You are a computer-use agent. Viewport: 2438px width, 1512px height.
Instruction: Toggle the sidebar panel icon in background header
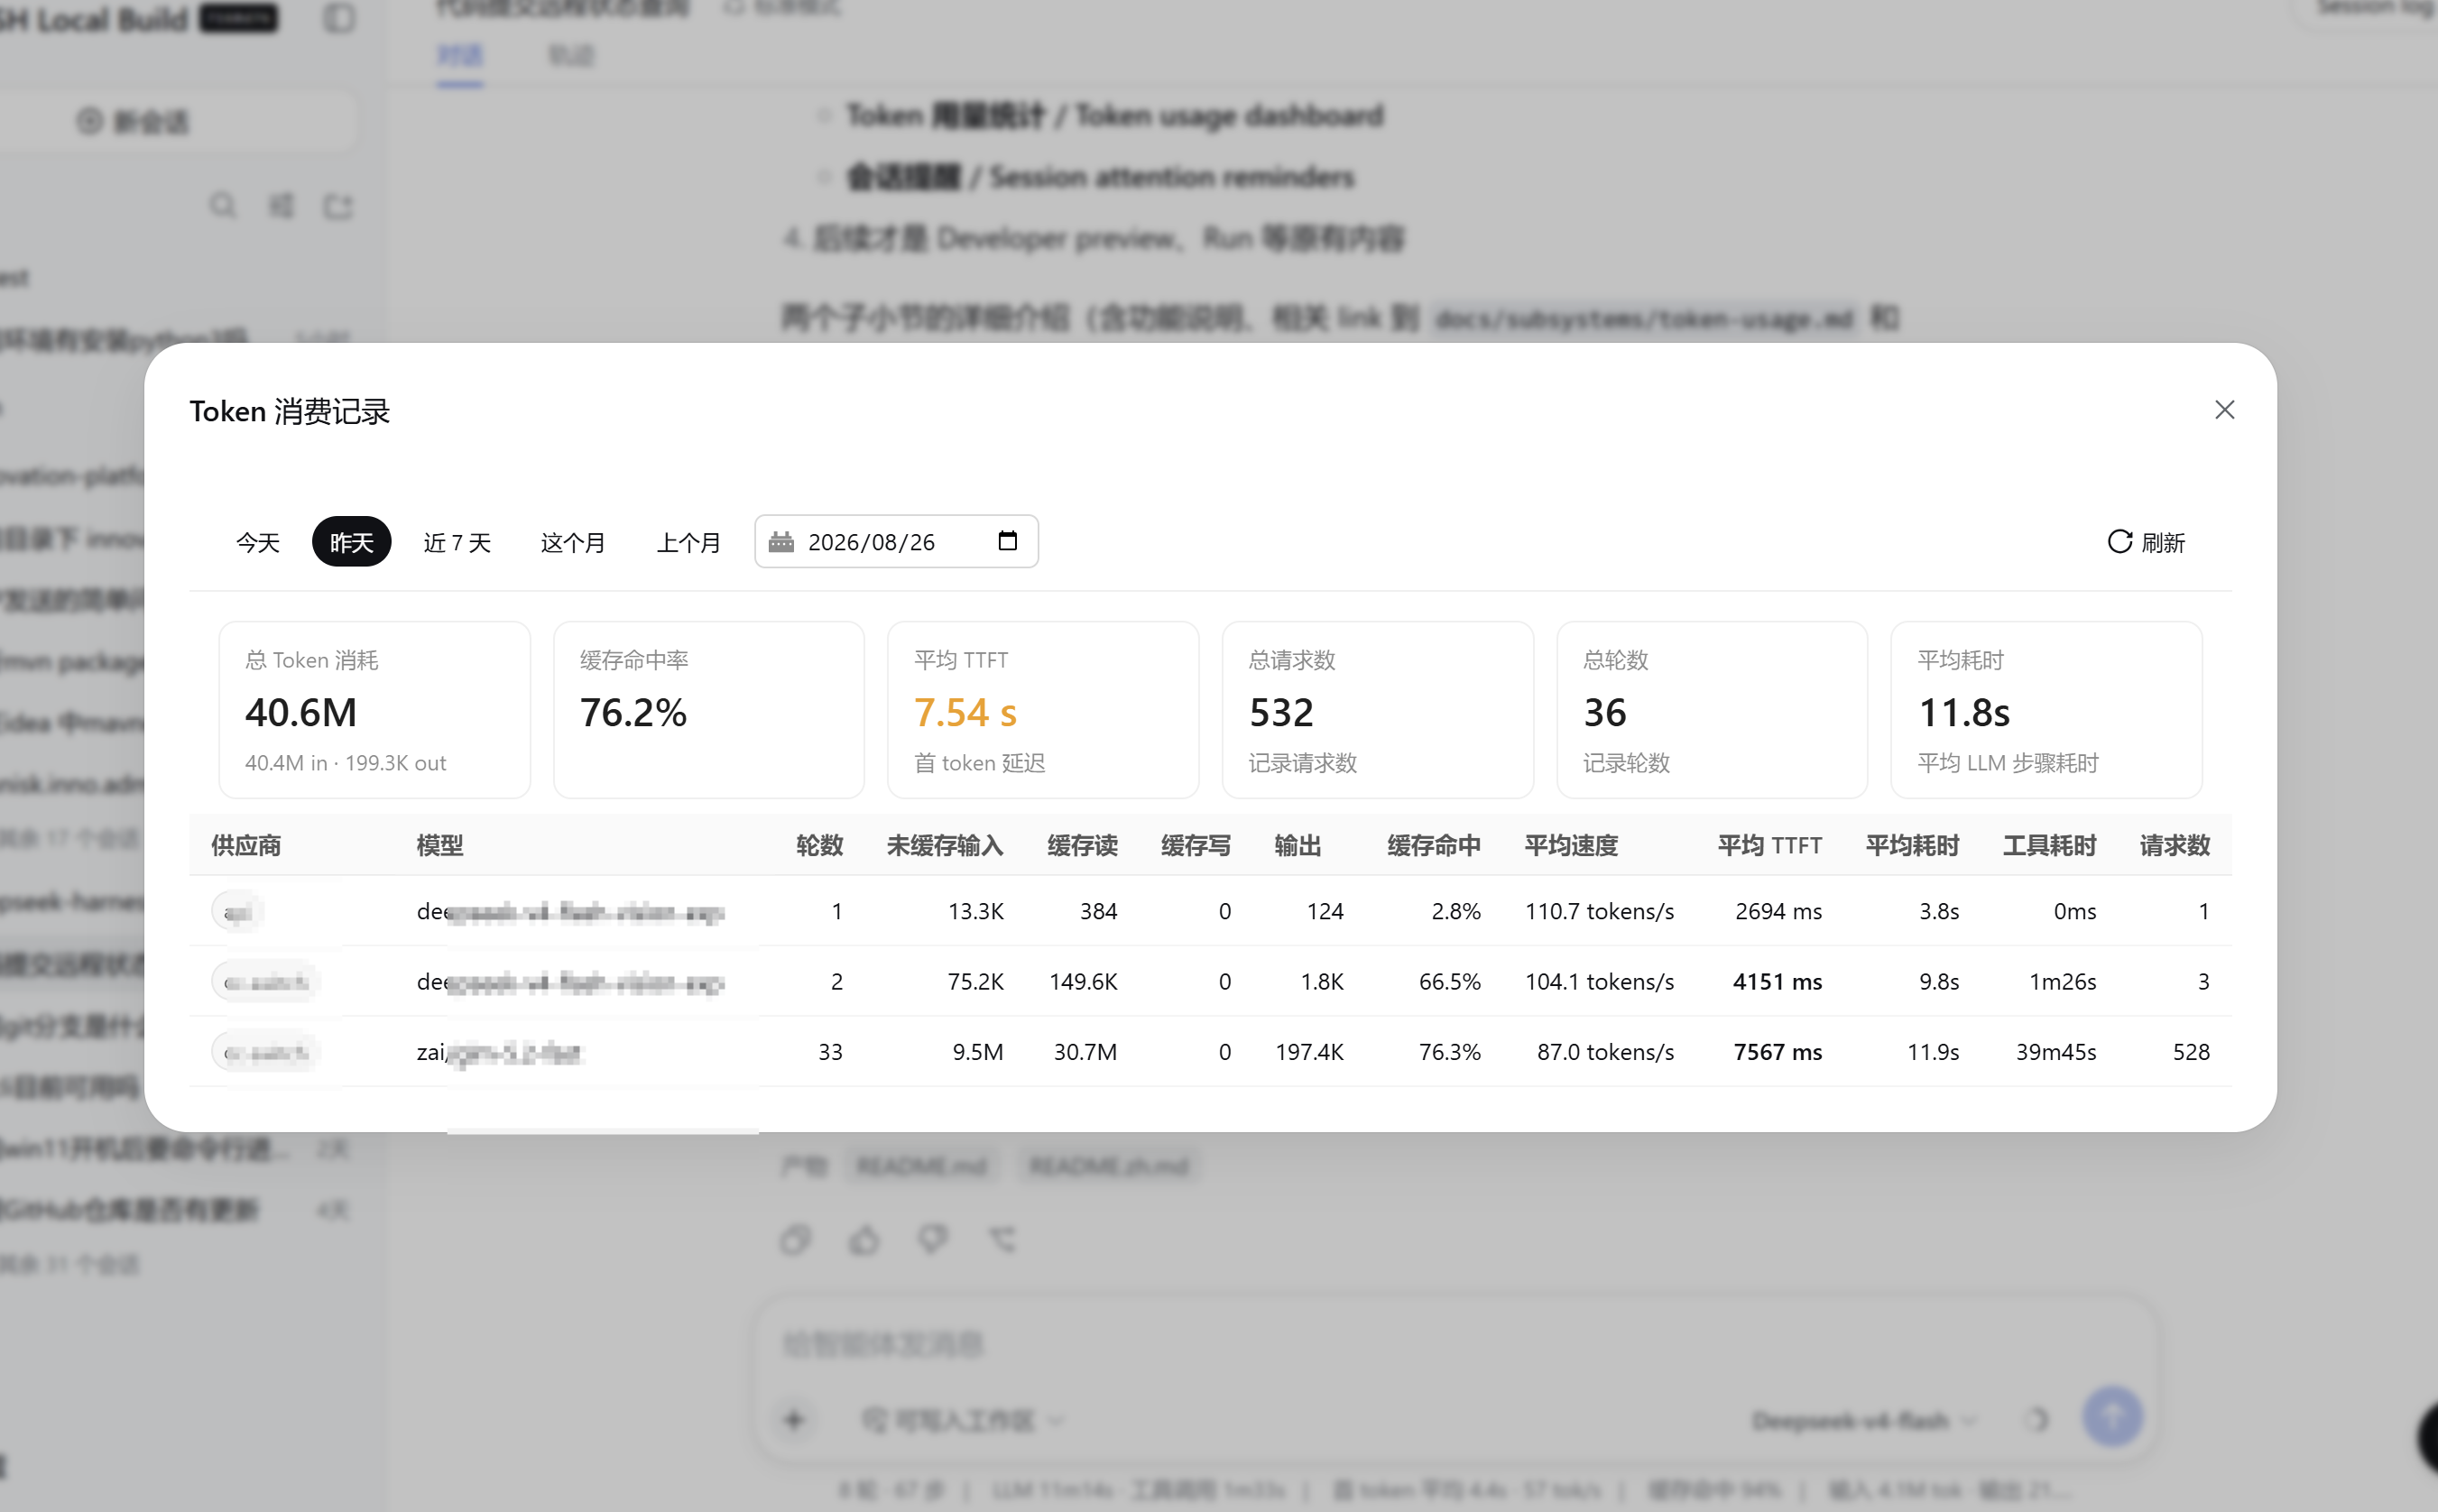pyautogui.click(x=339, y=18)
